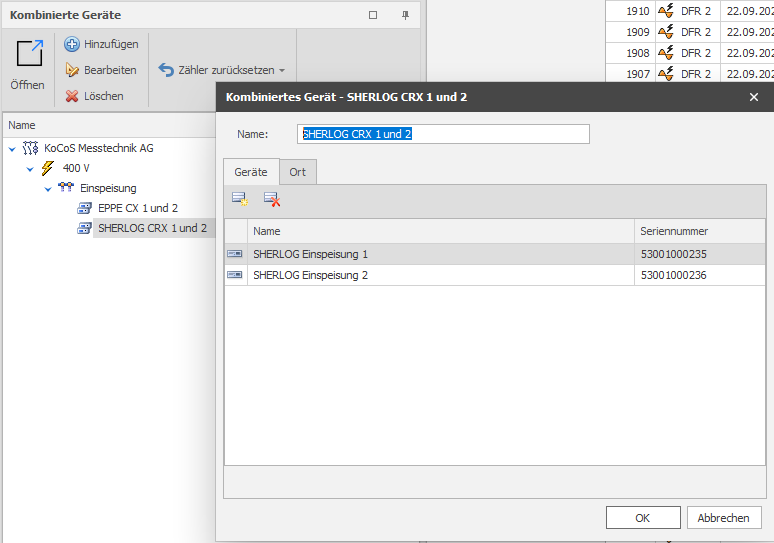Image resolution: width=774 pixels, height=543 pixels.
Task: Click record number 1909 in background table
Action: [638, 32]
